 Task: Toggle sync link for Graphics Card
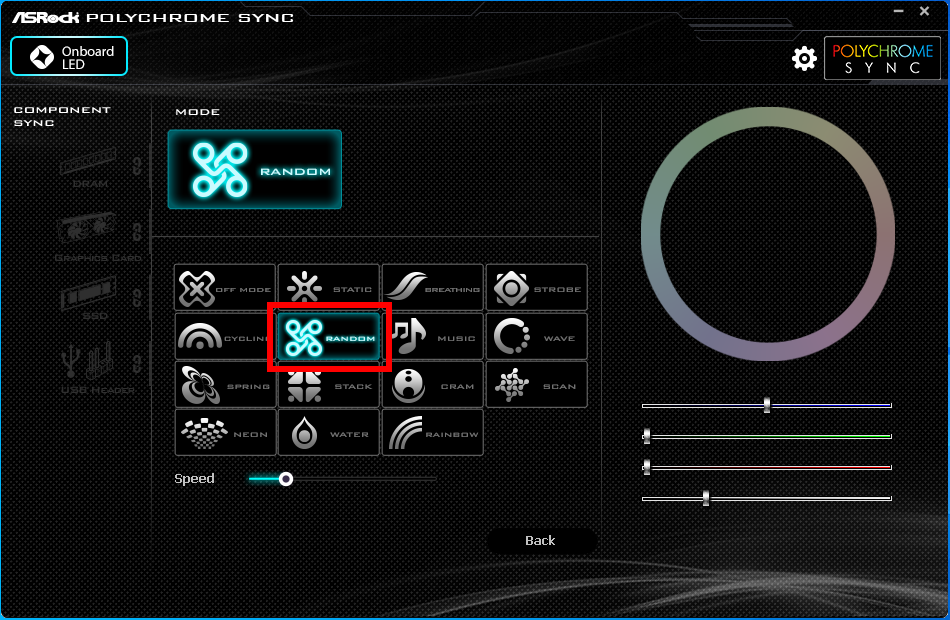click(x=138, y=232)
